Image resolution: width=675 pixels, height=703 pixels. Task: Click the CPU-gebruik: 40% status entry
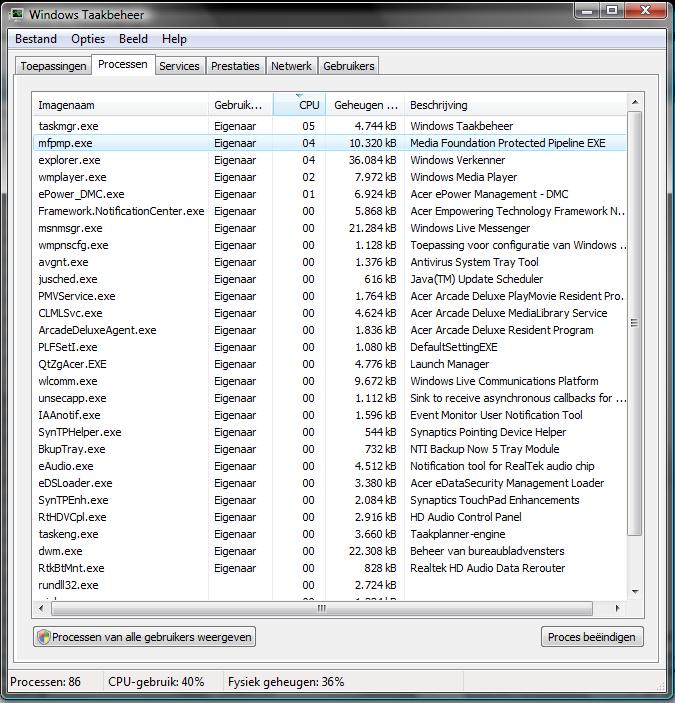pyautogui.click(x=156, y=682)
